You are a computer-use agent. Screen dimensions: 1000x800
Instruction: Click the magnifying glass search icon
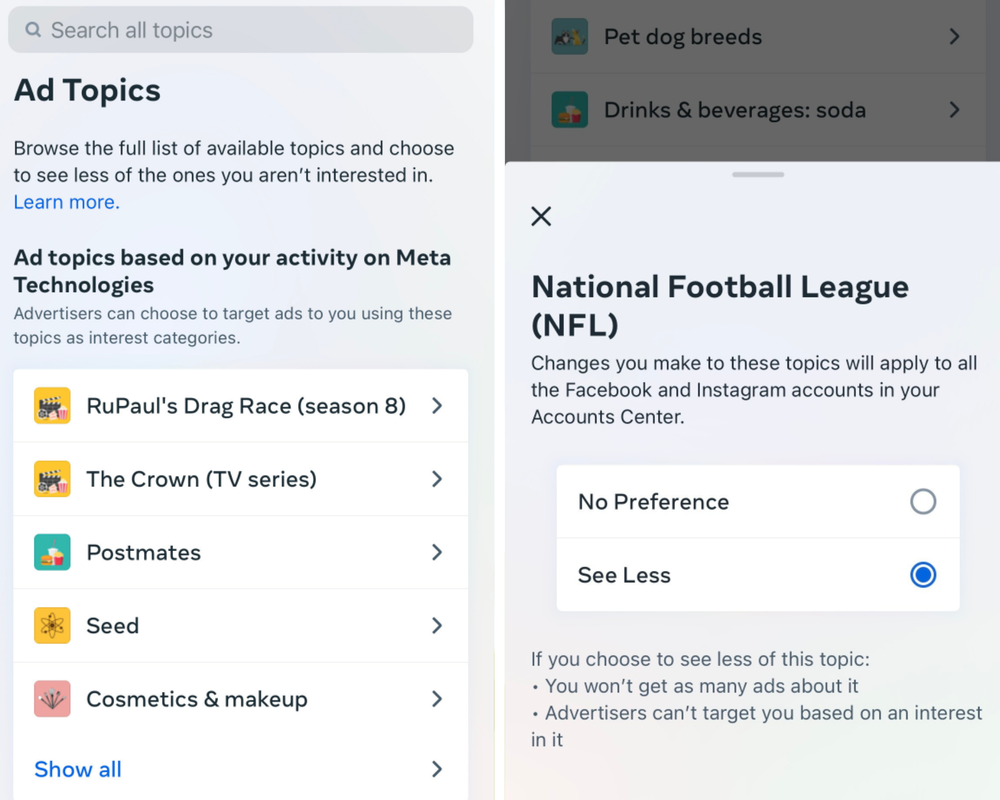33,30
